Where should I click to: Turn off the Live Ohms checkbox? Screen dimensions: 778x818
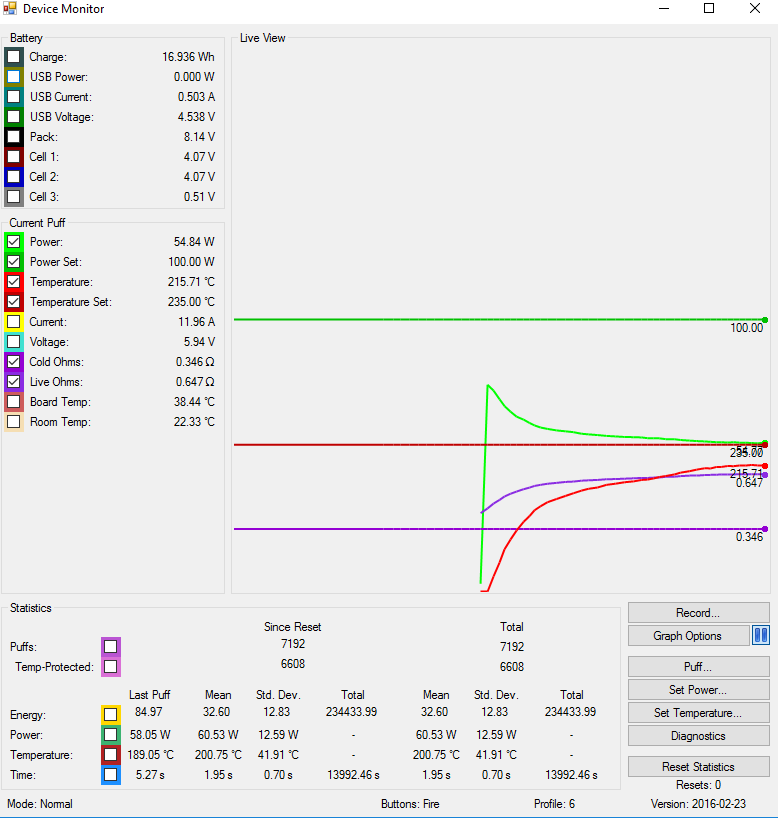pyautogui.click(x=14, y=382)
